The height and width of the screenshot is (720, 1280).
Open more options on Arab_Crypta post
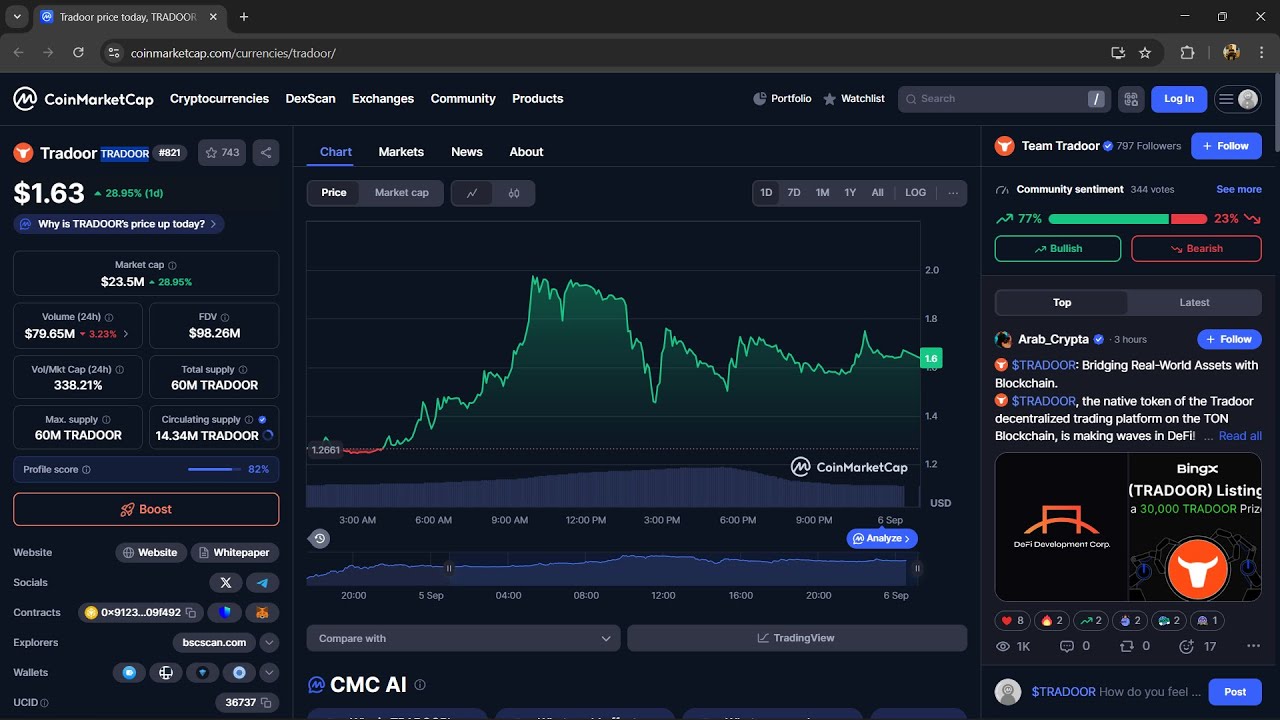coord(1253,646)
